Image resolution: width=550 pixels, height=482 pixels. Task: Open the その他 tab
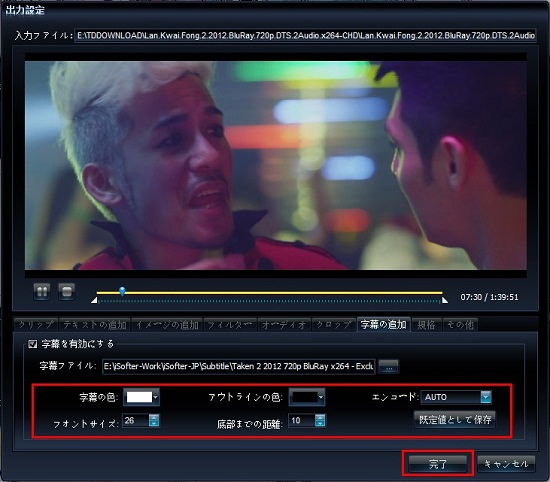(460, 325)
